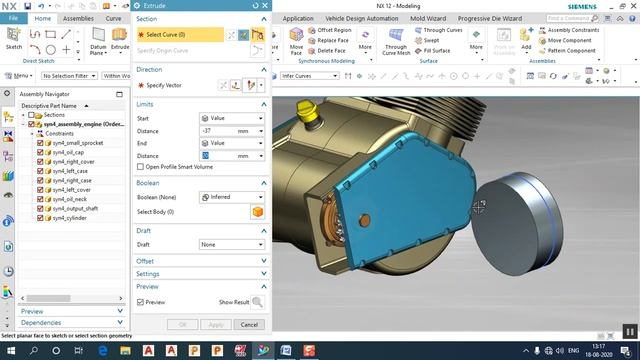This screenshot has height=360, width=640.
Task: Select the Move Face tool
Action: [x=296, y=41]
